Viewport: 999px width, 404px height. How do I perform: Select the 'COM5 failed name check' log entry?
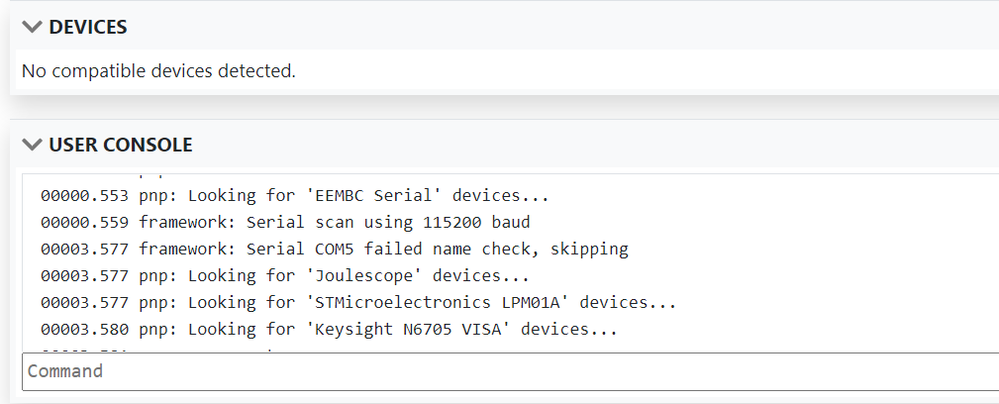click(x=334, y=249)
